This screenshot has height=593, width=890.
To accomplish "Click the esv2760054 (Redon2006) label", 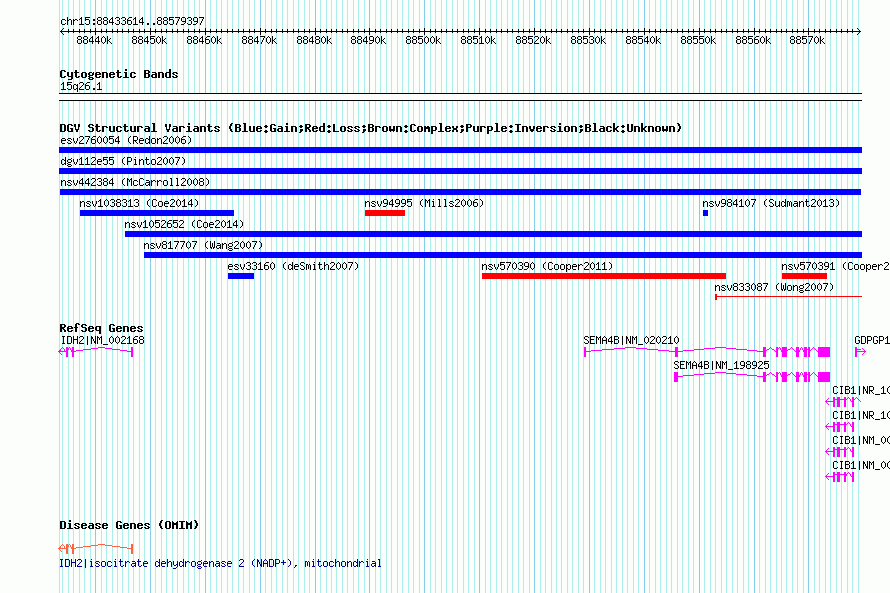I will [x=126, y=140].
